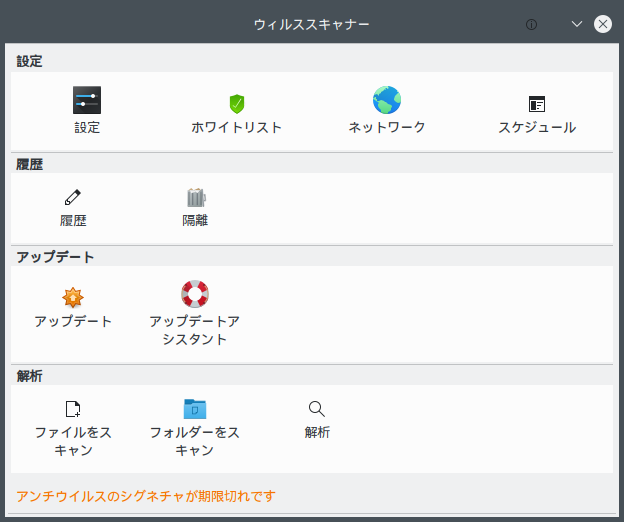Launch アップデート orange star icon
Screen dimensions: 624x522
pyautogui.click(x=73, y=298)
